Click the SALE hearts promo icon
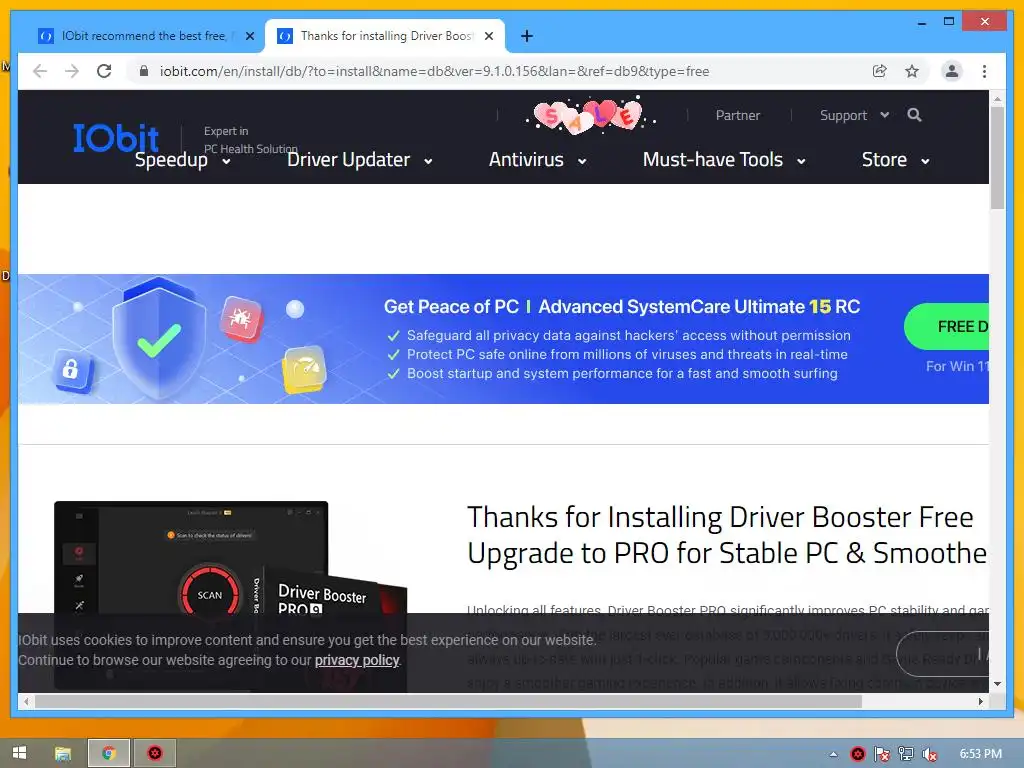 point(590,116)
